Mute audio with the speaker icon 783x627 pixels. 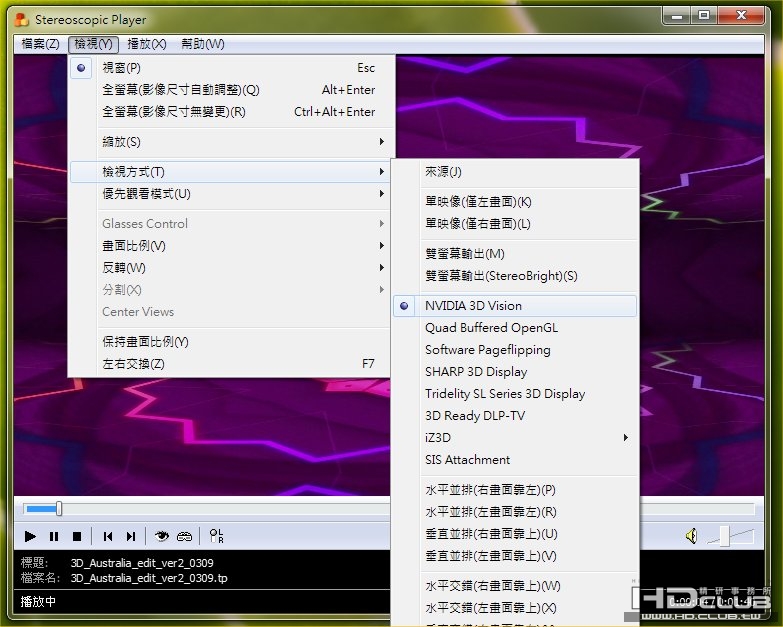point(691,536)
